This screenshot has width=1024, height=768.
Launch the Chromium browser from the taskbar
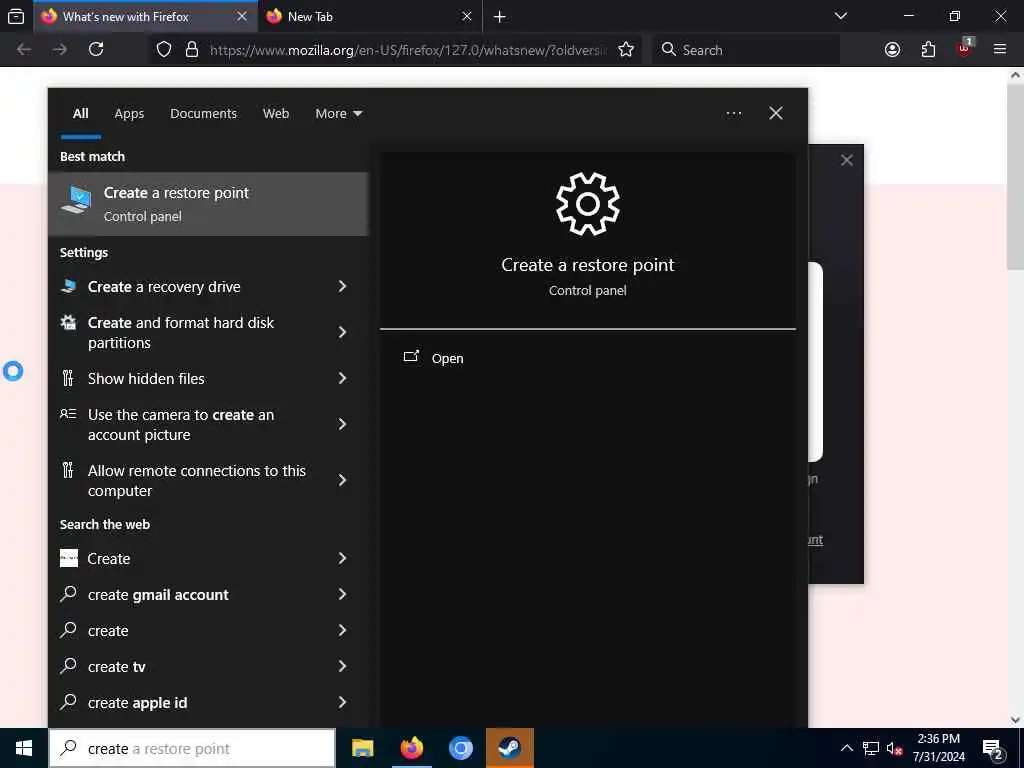(x=460, y=748)
